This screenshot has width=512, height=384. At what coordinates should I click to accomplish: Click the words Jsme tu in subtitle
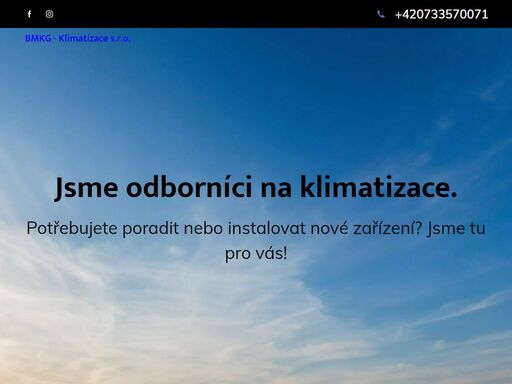click(x=456, y=229)
